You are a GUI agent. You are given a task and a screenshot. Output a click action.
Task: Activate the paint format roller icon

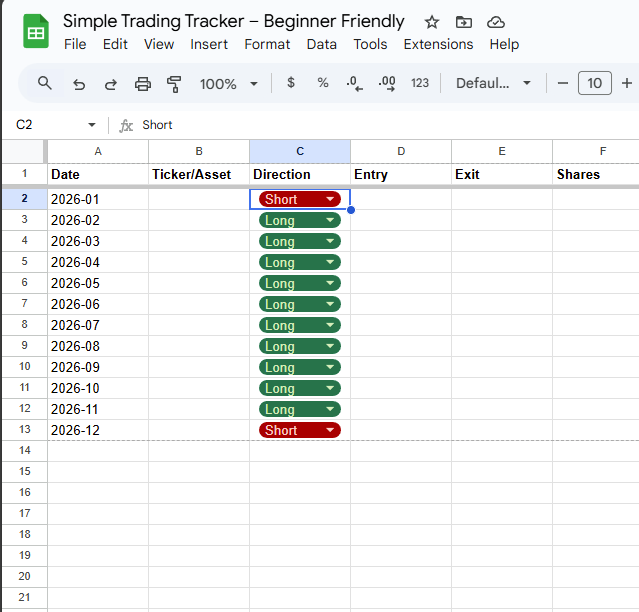point(174,84)
